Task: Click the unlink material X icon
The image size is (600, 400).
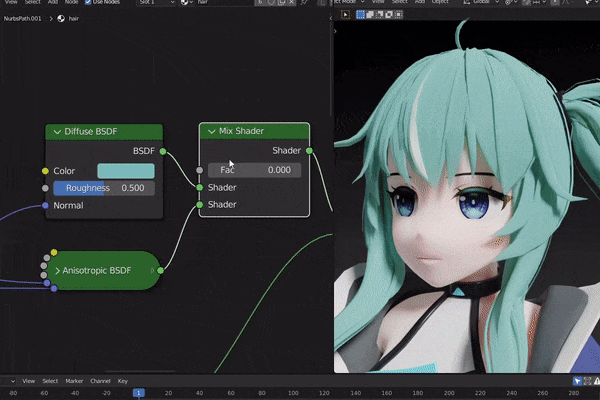Action: pyautogui.click(x=292, y=2)
